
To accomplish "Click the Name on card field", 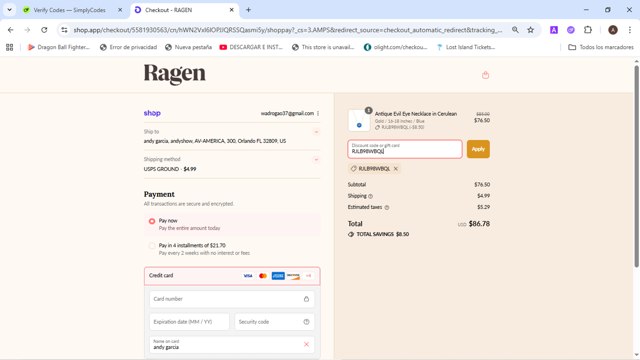I will [x=231, y=344].
